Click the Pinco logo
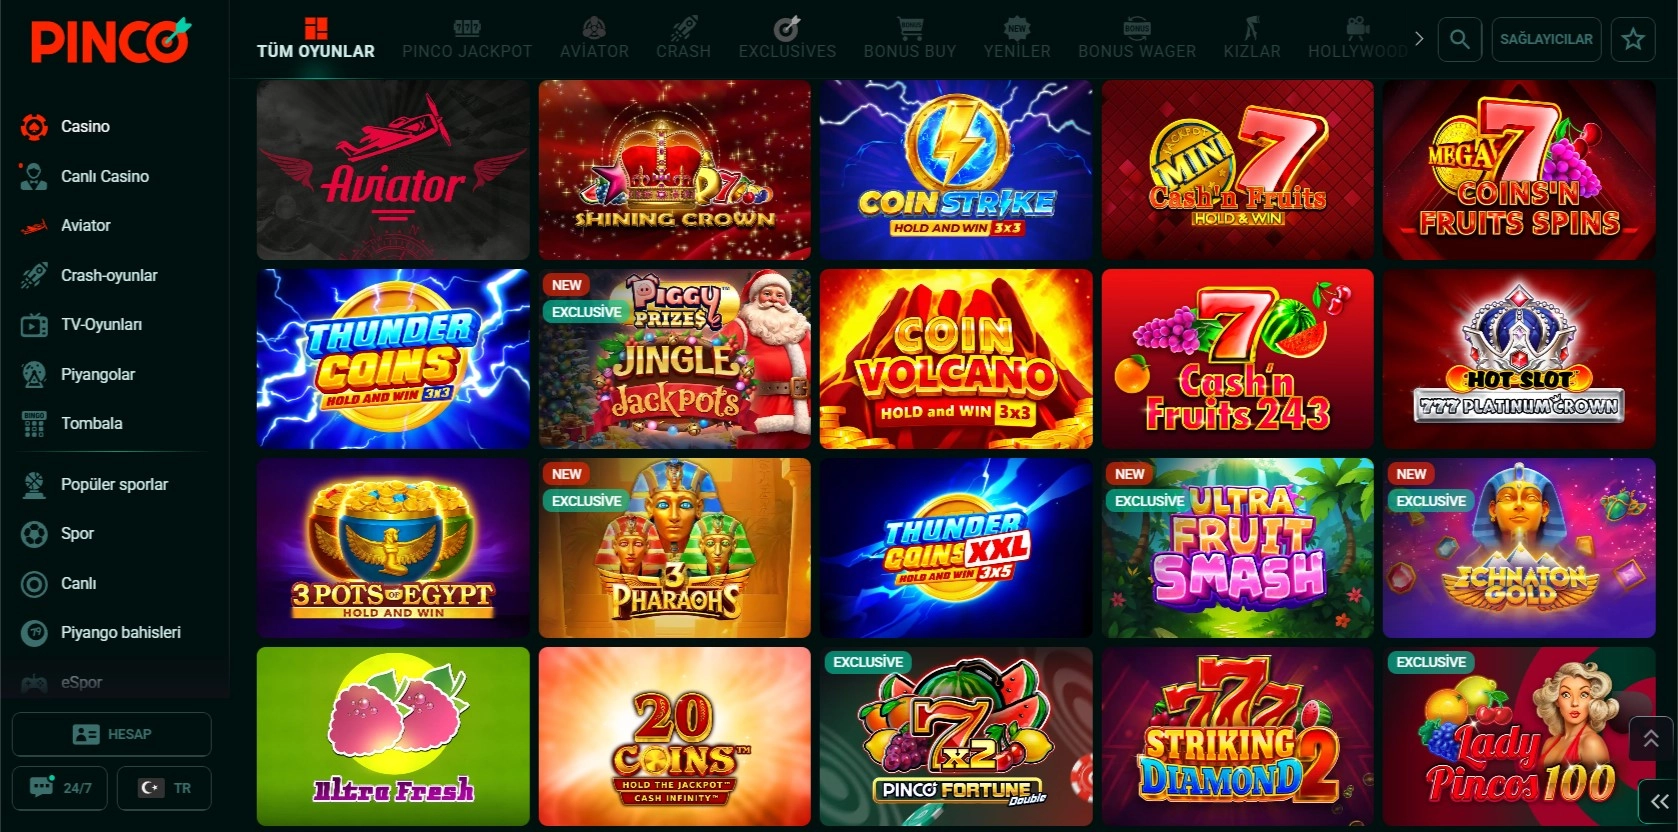Image resolution: width=1678 pixels, height=832 pixels. coord(110,41)
